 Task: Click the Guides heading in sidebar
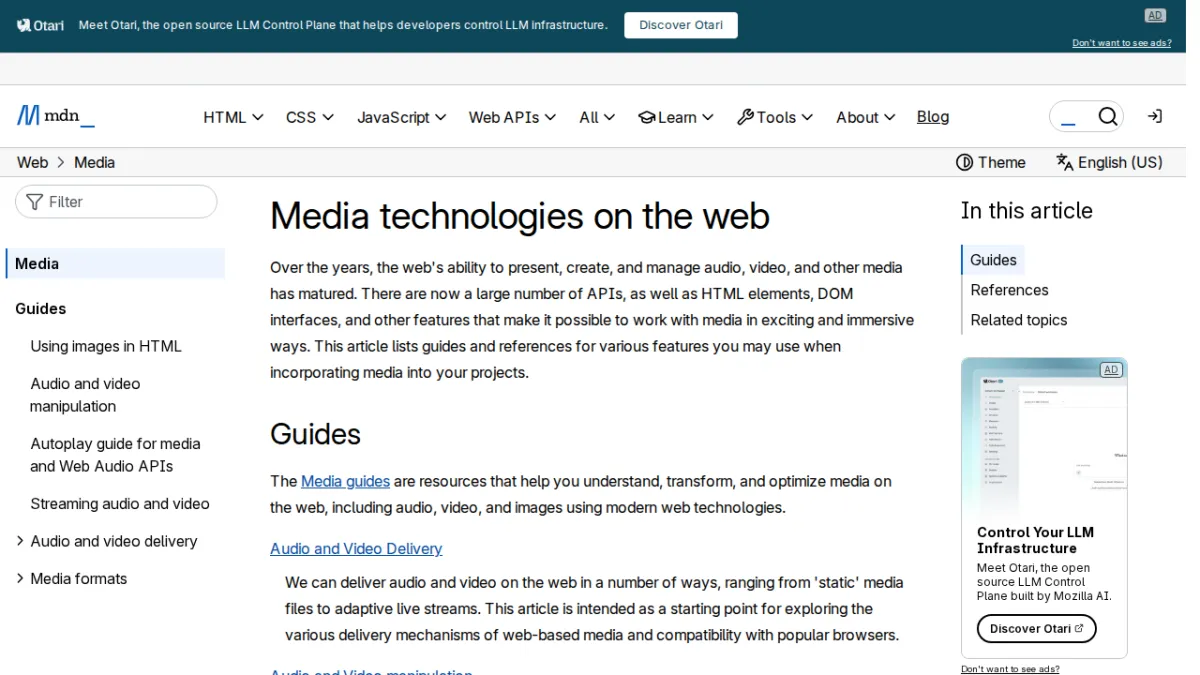[41, 309]
